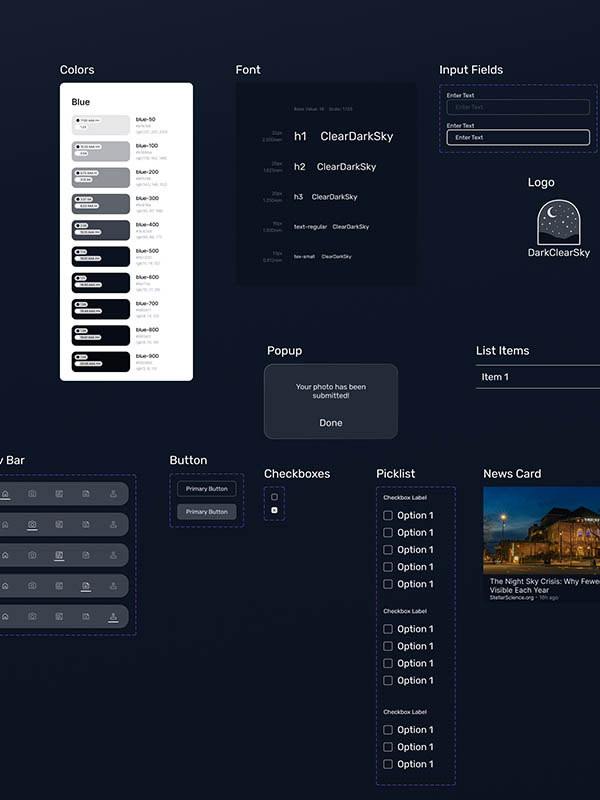The width and height of the screenshot is (600, 800).
Task: Open the Night Sky Crisis news headline
Action: point(544,585)
